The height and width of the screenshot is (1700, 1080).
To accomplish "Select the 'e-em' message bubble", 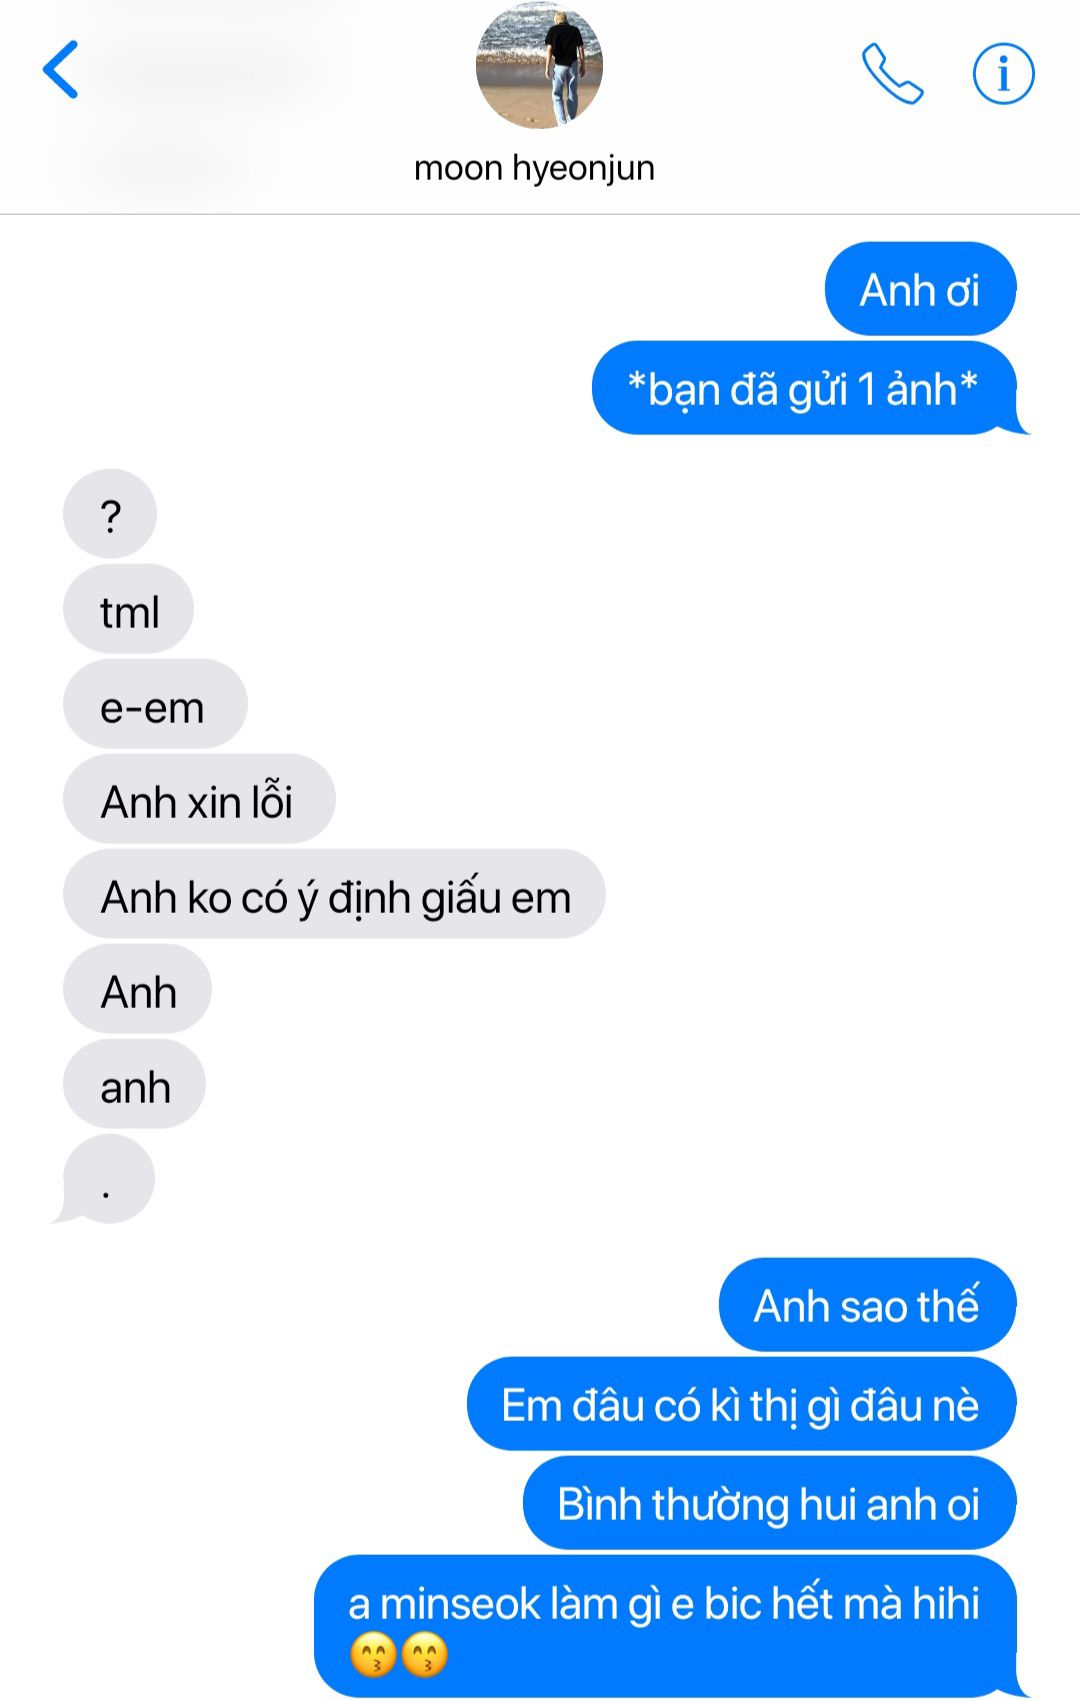I will pyautogui.click(x=155, y=704).
